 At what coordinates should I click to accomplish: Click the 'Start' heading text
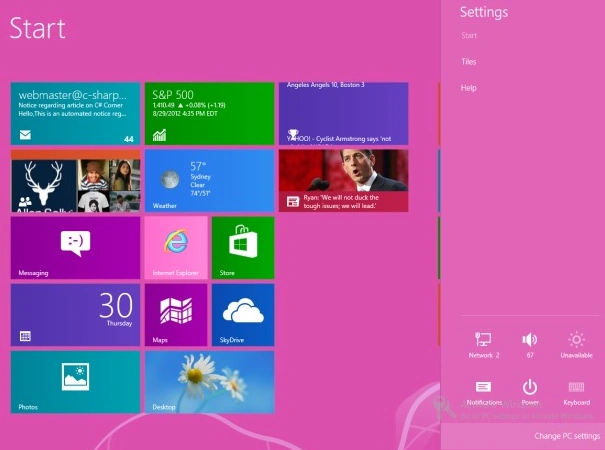(37, 28)
